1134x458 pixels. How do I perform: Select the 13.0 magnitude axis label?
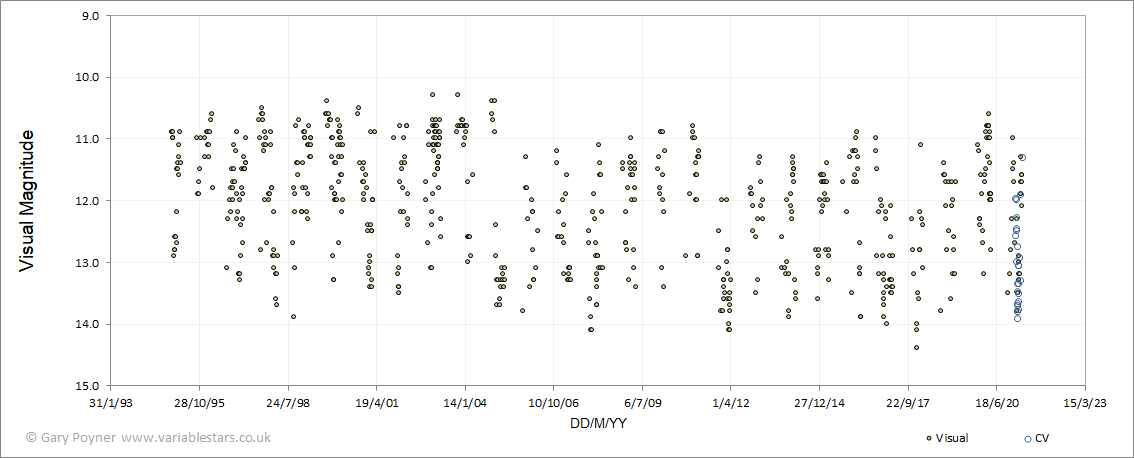coord(88,262)
